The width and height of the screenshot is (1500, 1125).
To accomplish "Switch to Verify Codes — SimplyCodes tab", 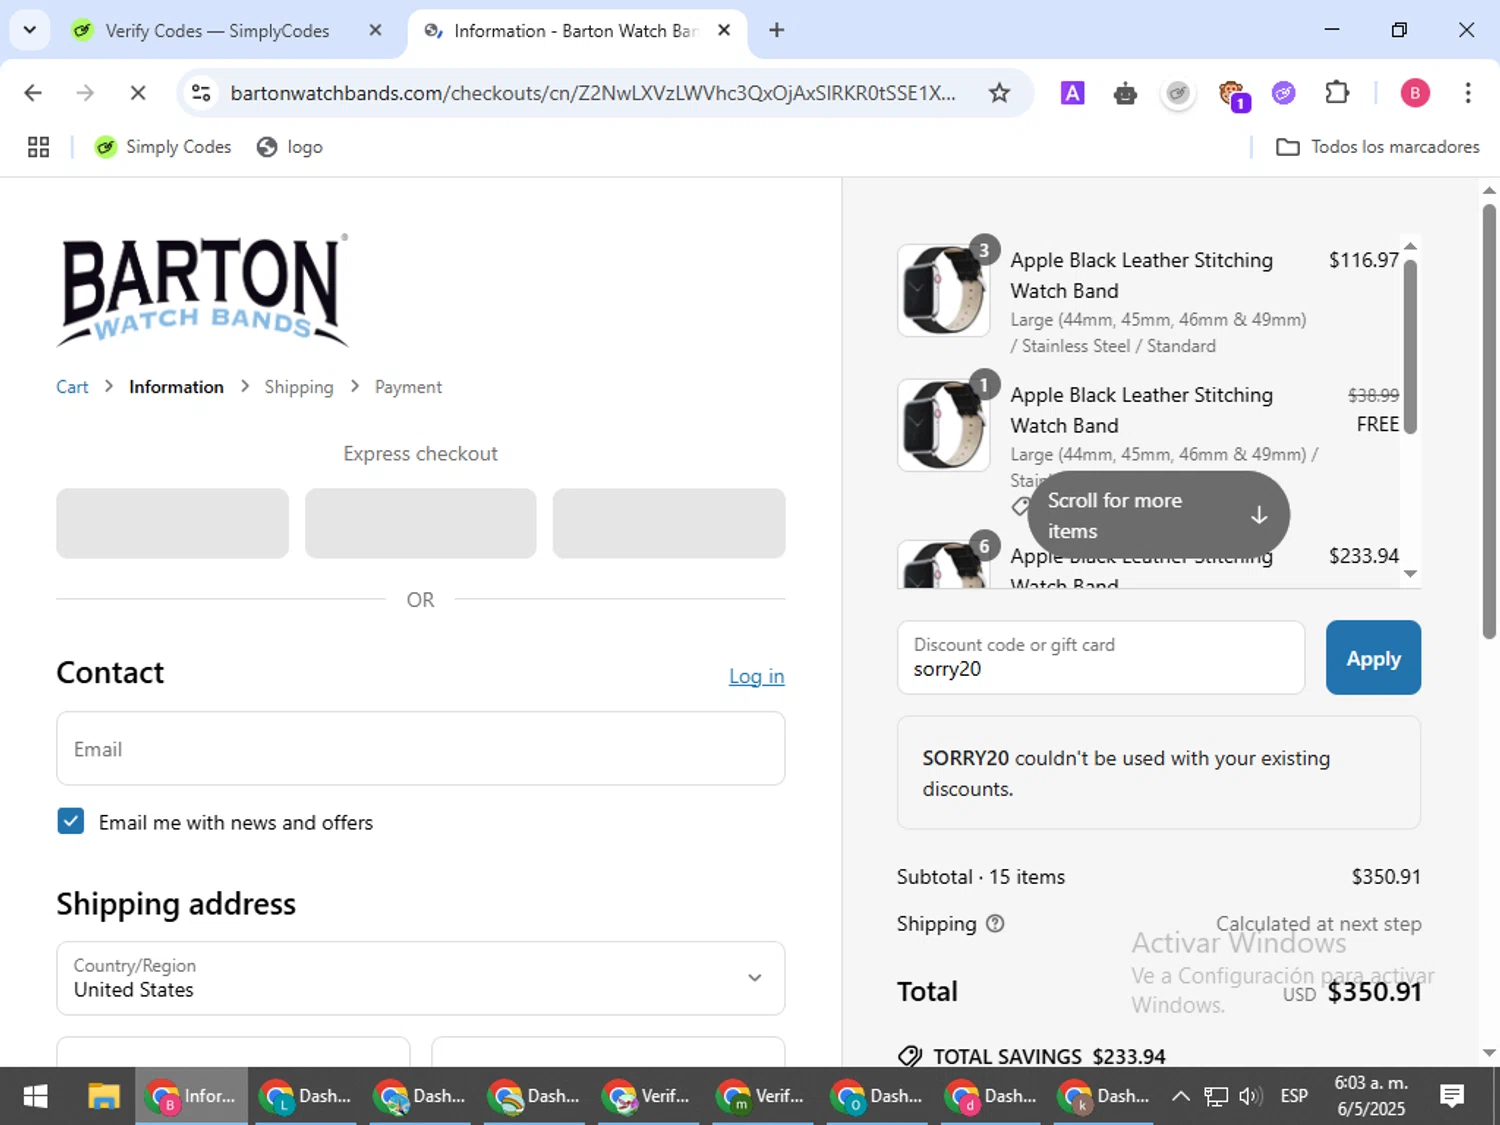I will point(217,31).
